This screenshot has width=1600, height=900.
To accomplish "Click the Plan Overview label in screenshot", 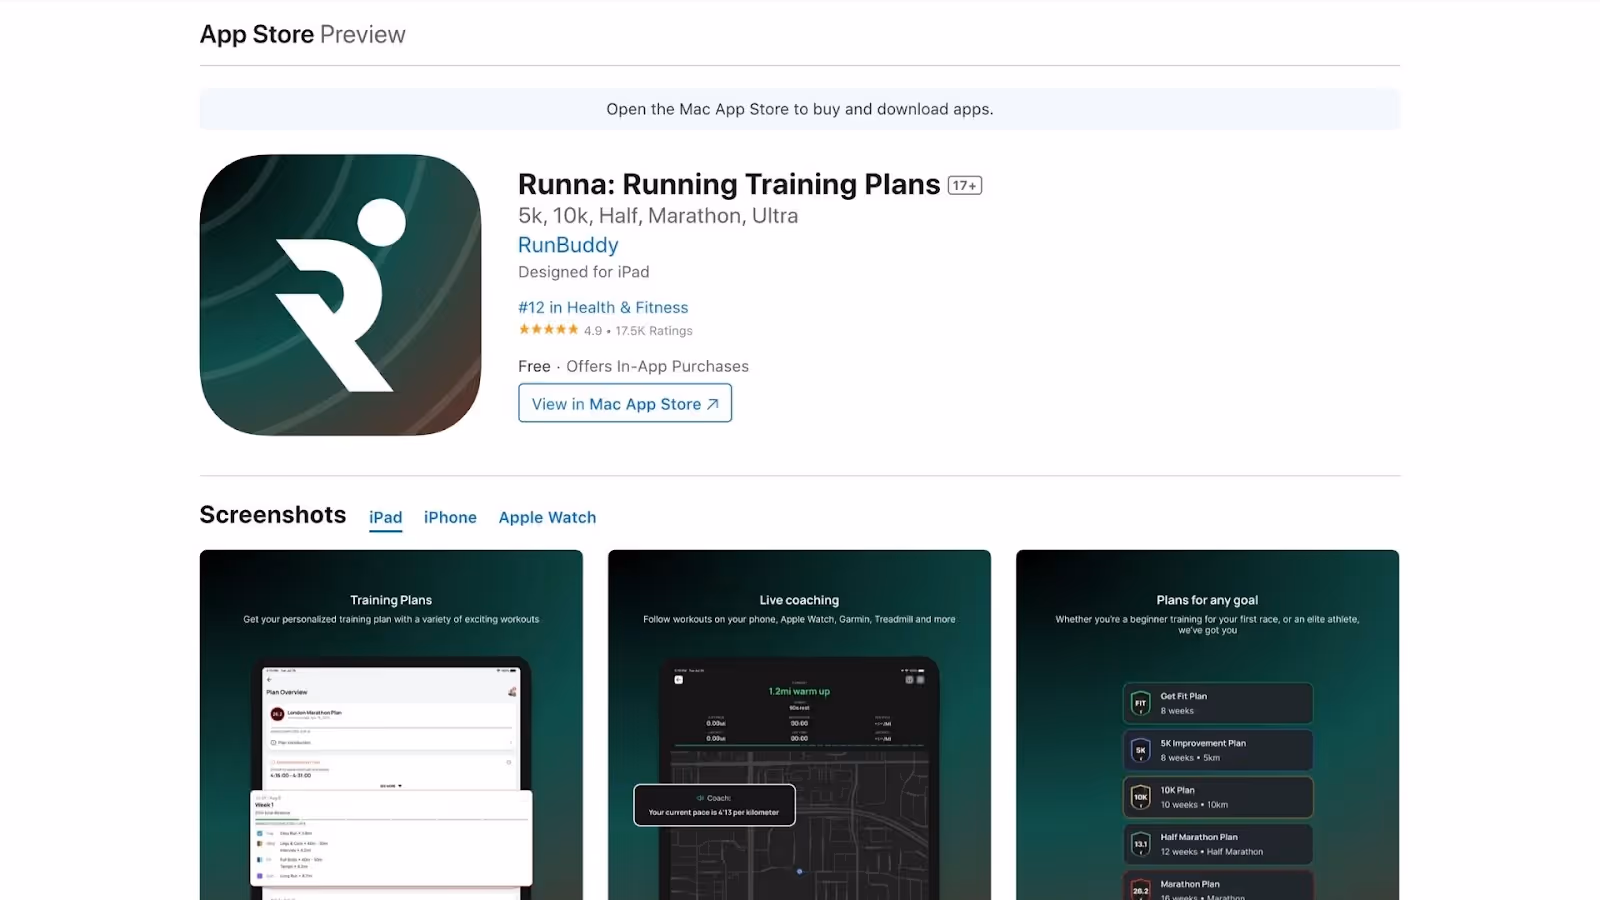I will pos(287,692).
